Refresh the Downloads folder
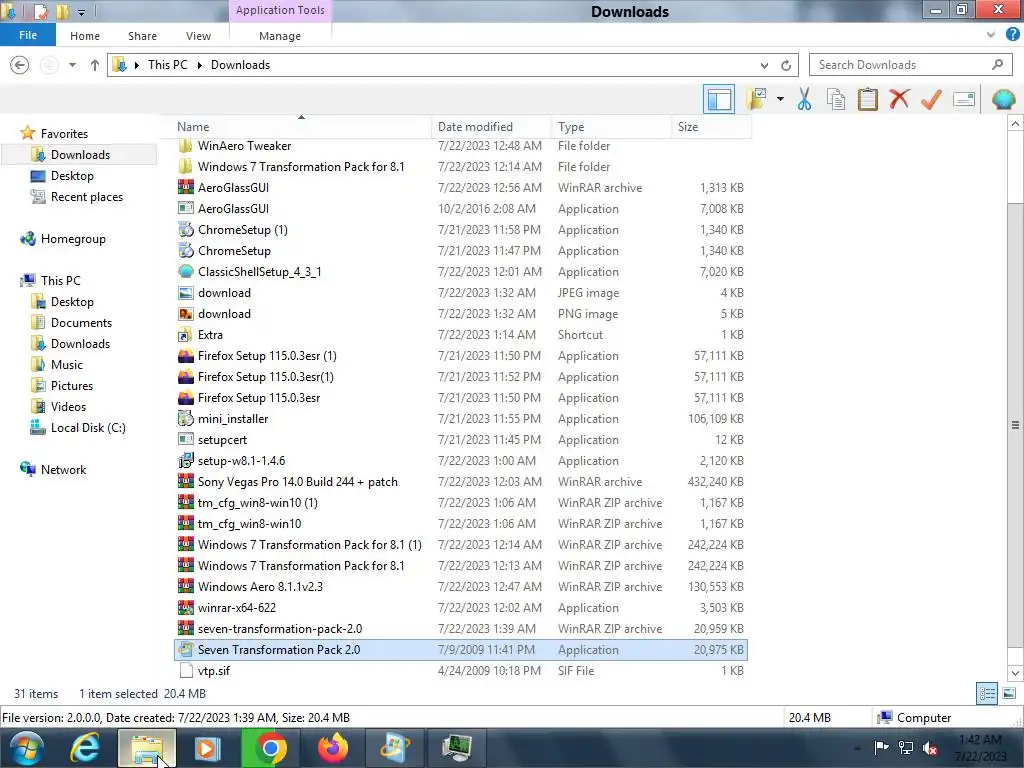 786,65
